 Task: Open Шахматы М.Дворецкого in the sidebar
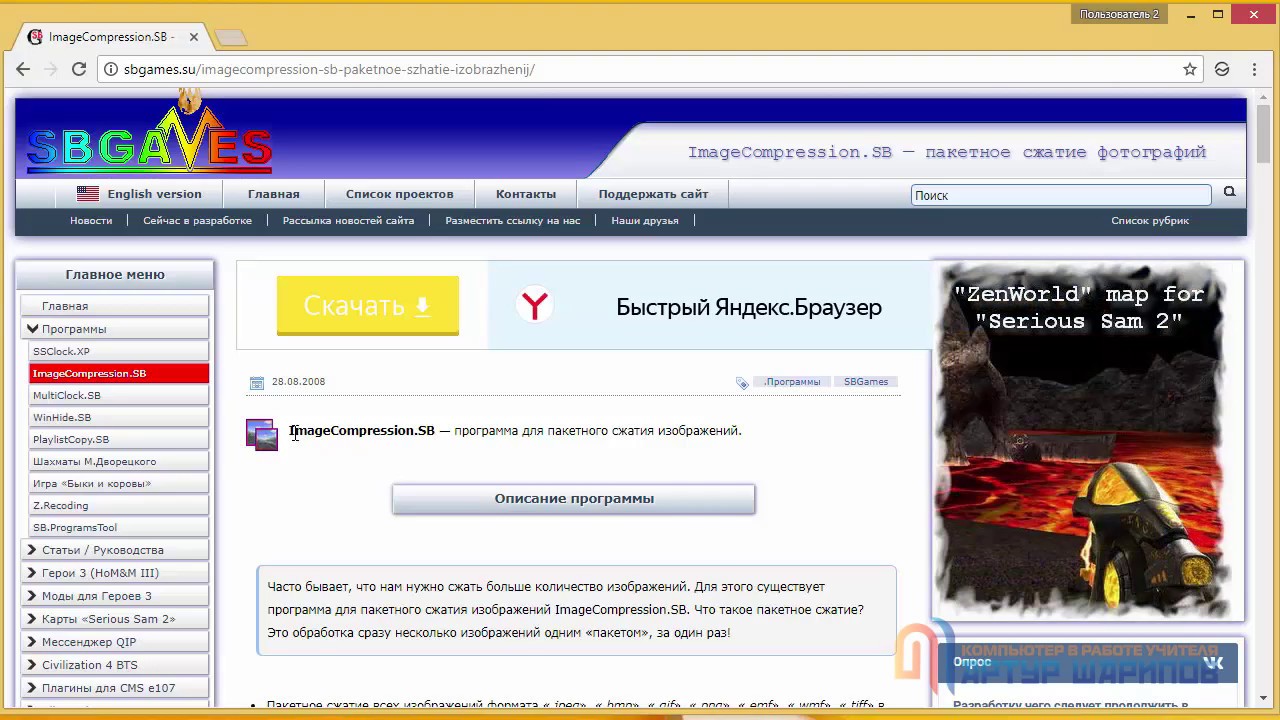point(119,461)
